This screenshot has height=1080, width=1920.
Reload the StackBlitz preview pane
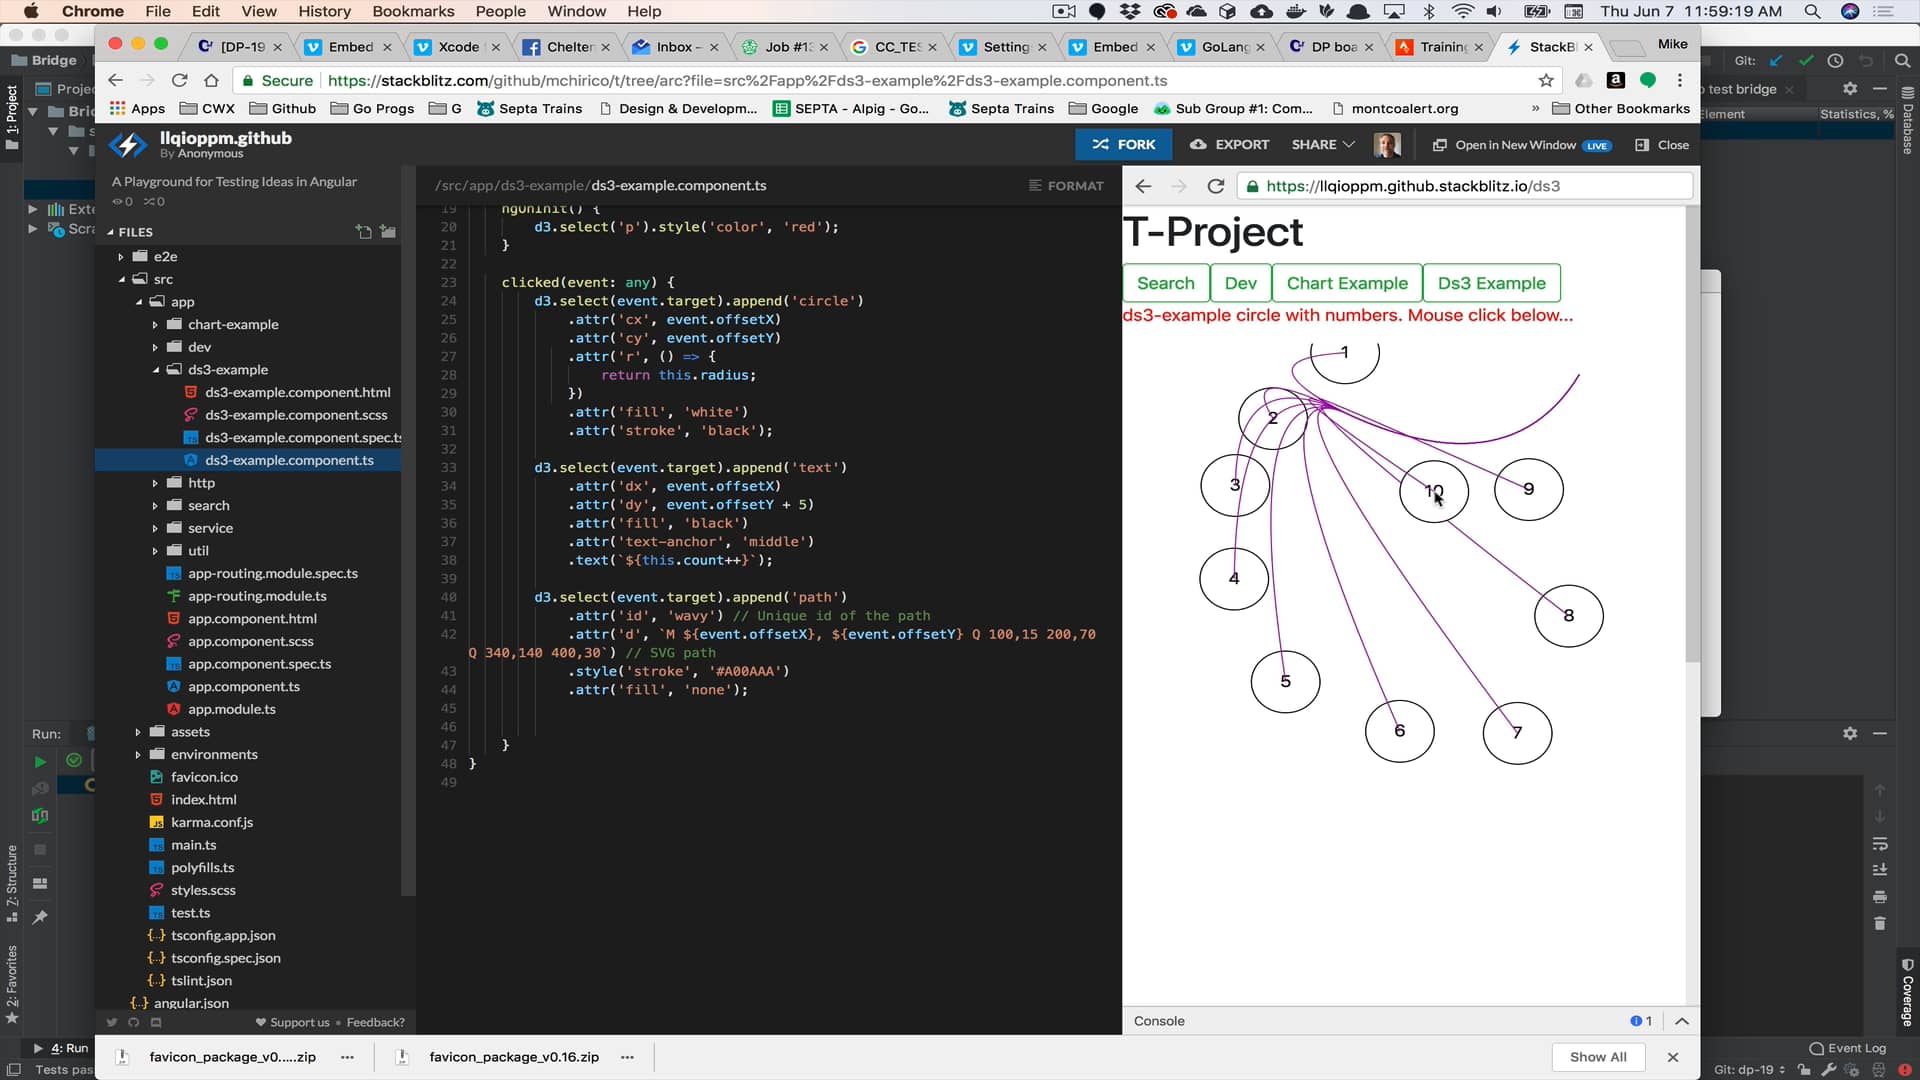point(1215,186)
